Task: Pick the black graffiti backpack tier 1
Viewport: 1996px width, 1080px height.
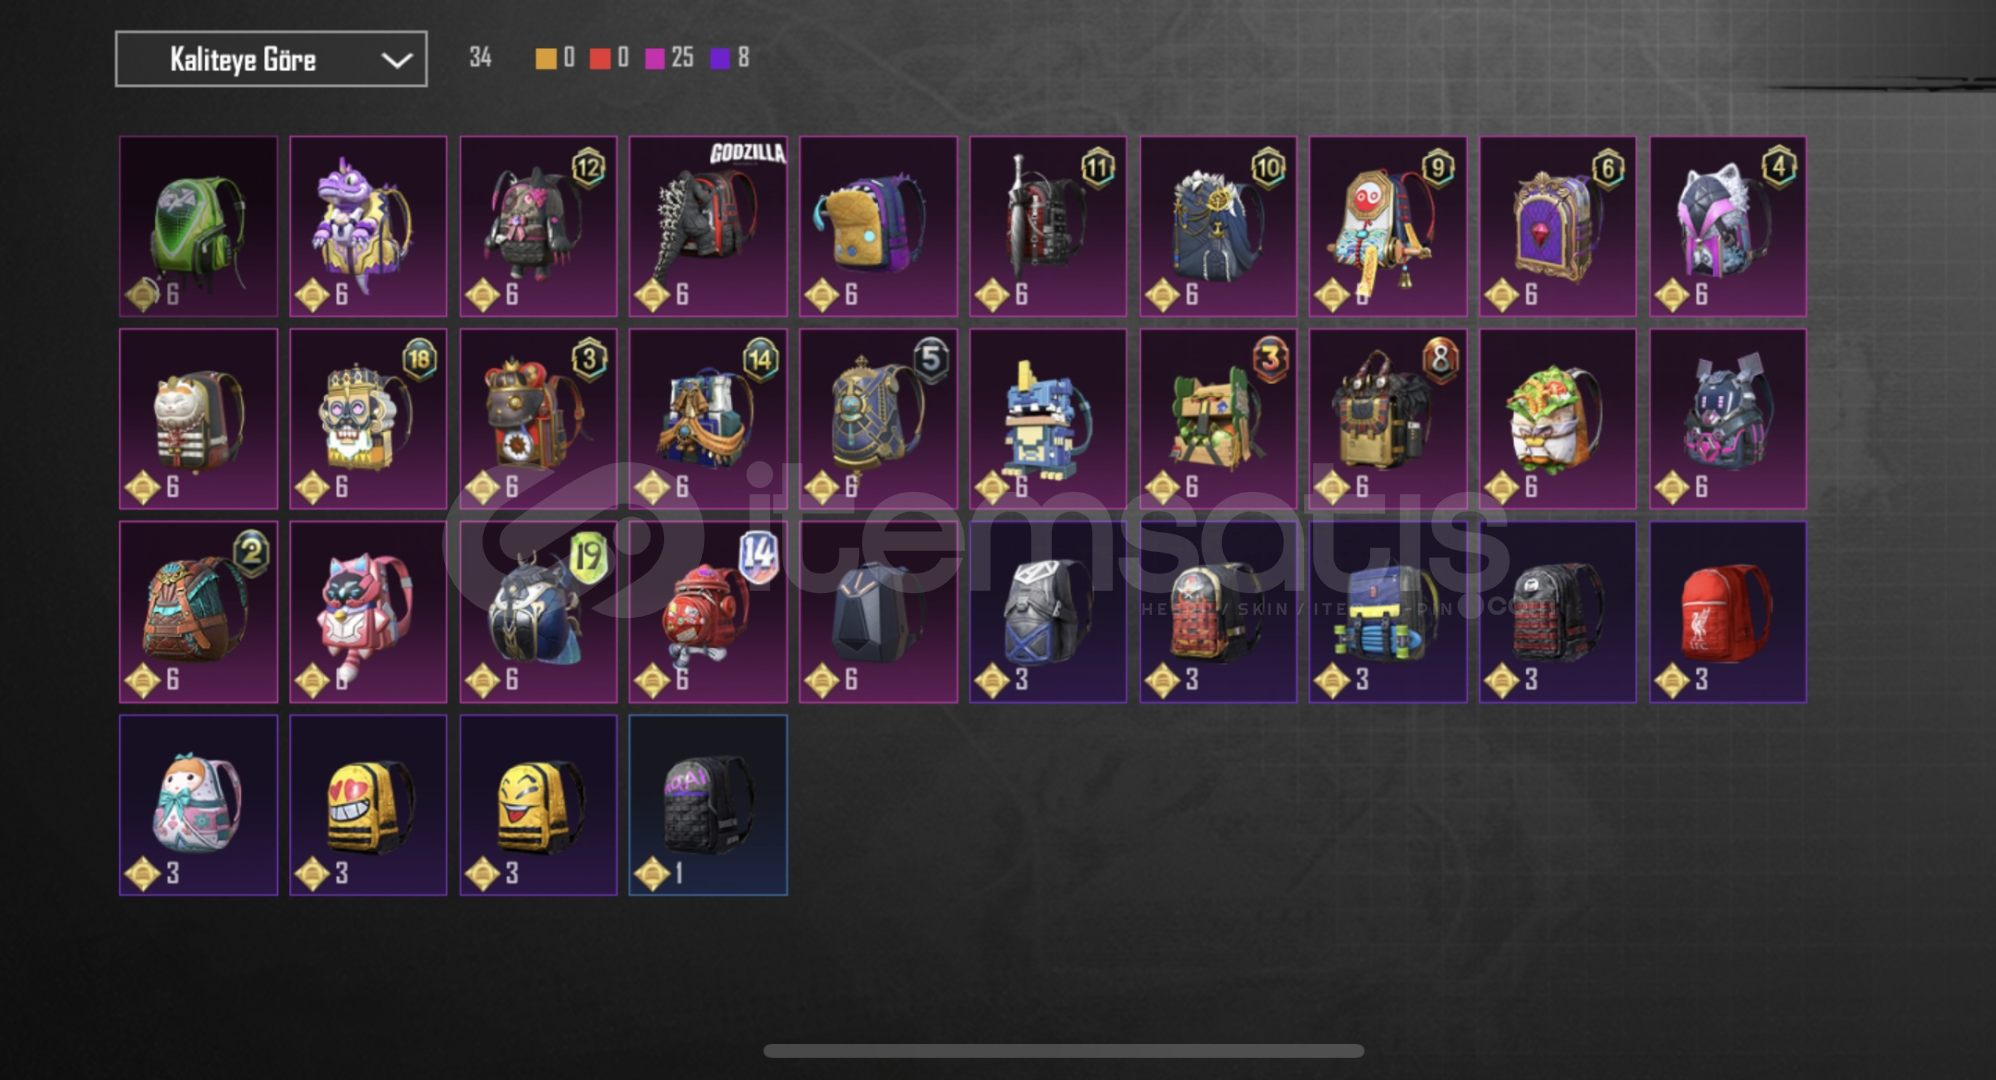Action: tap(708, 805)
